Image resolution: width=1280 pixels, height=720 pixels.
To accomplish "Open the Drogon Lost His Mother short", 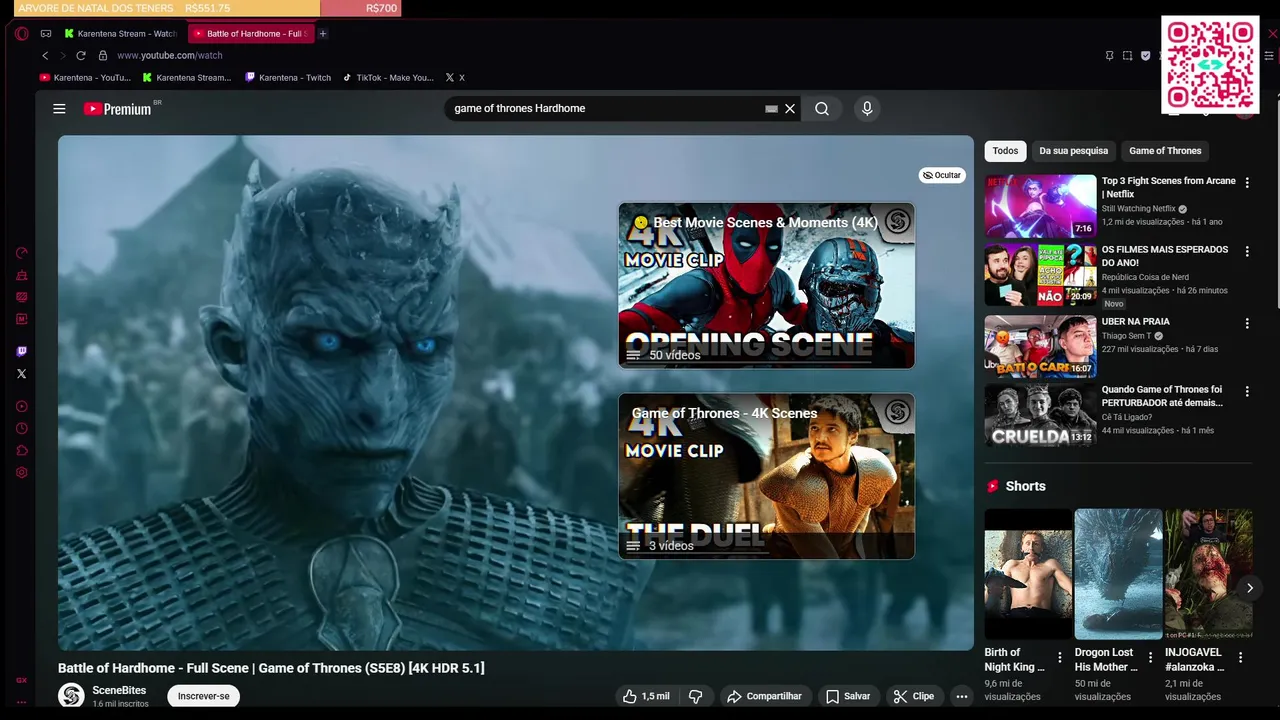I will tap(1118, 574).
